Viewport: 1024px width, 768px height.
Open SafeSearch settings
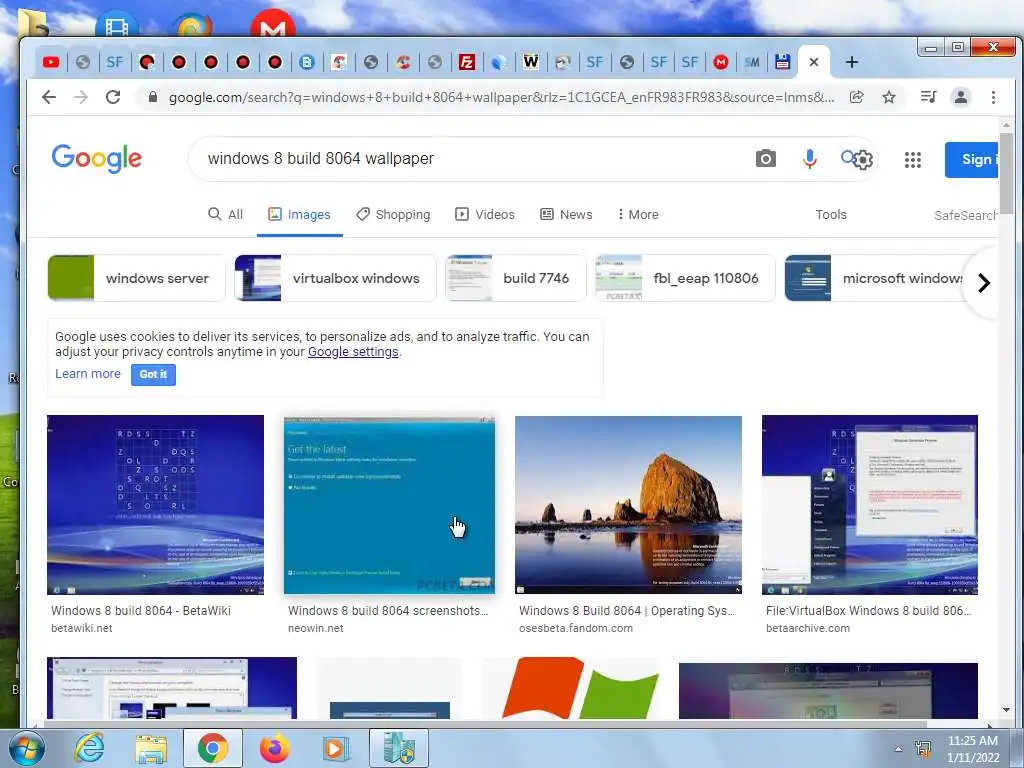[965, 215]
